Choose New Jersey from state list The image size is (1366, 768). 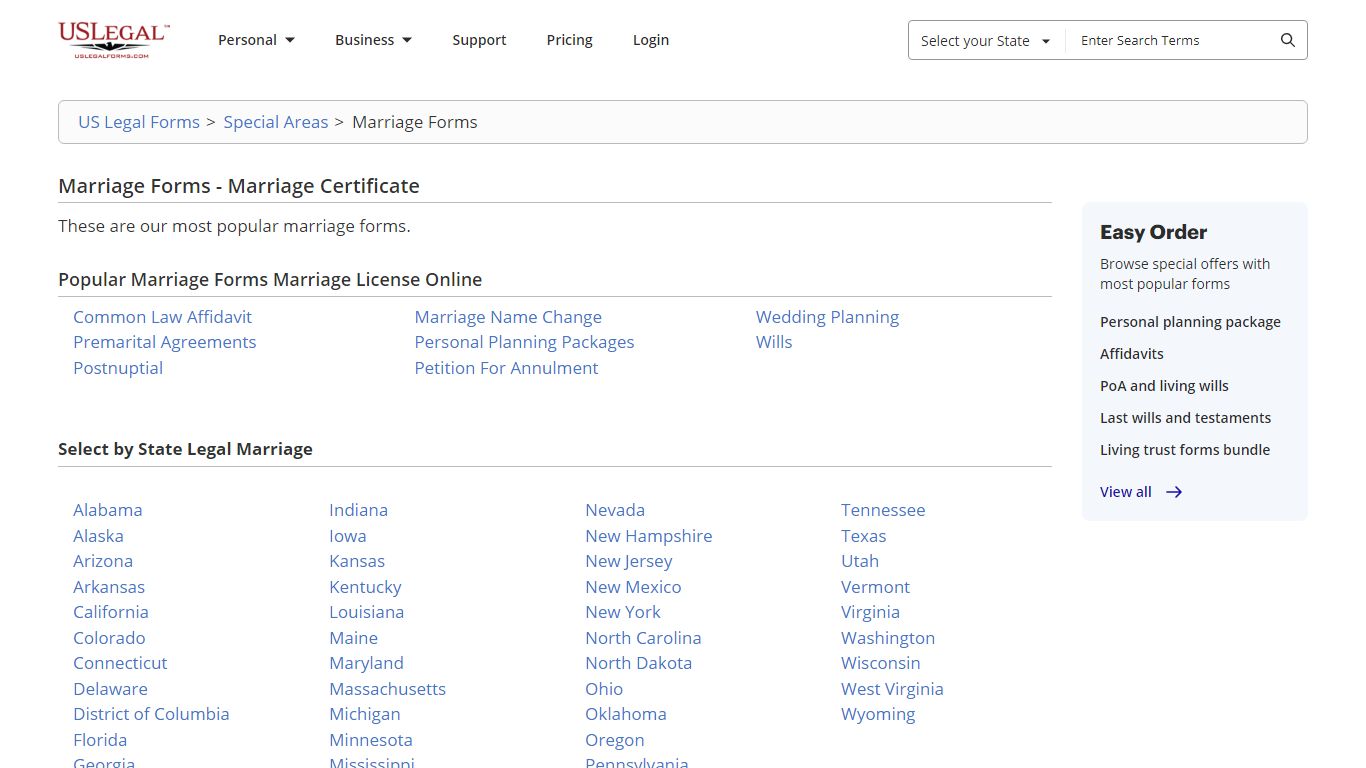click(629, 561)
